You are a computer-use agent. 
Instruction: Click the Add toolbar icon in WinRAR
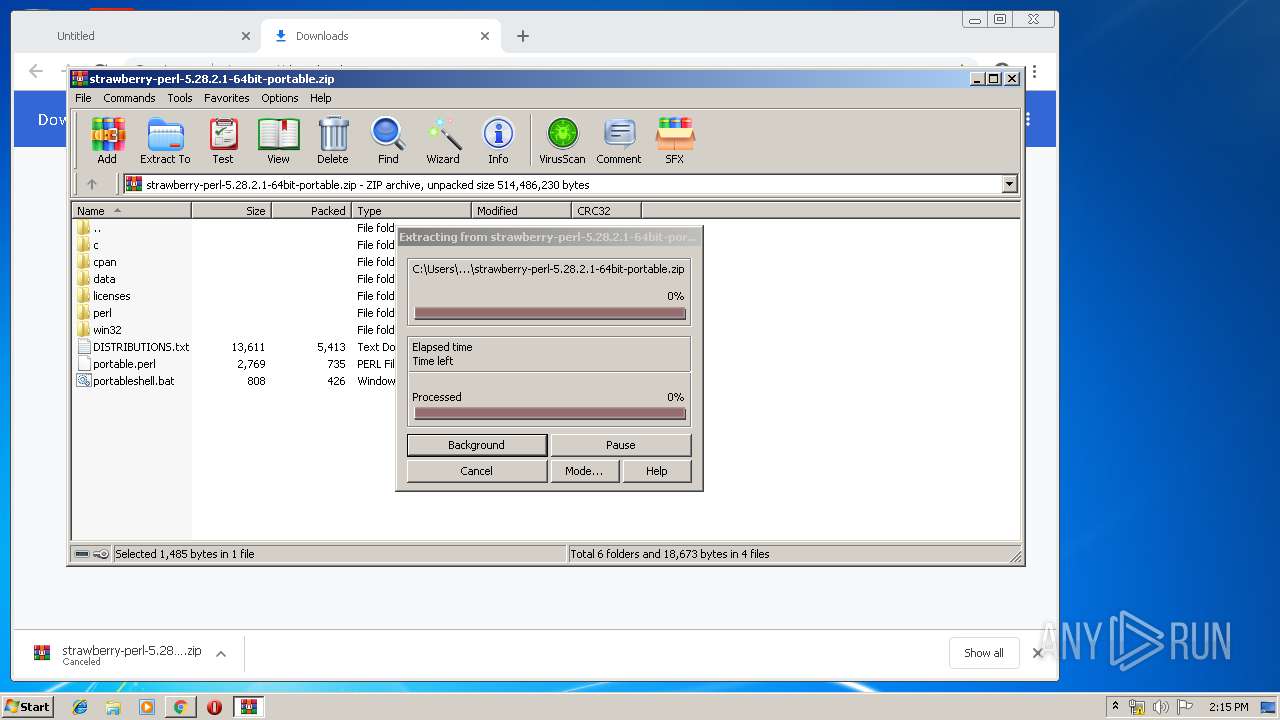(x=107, y=140)
